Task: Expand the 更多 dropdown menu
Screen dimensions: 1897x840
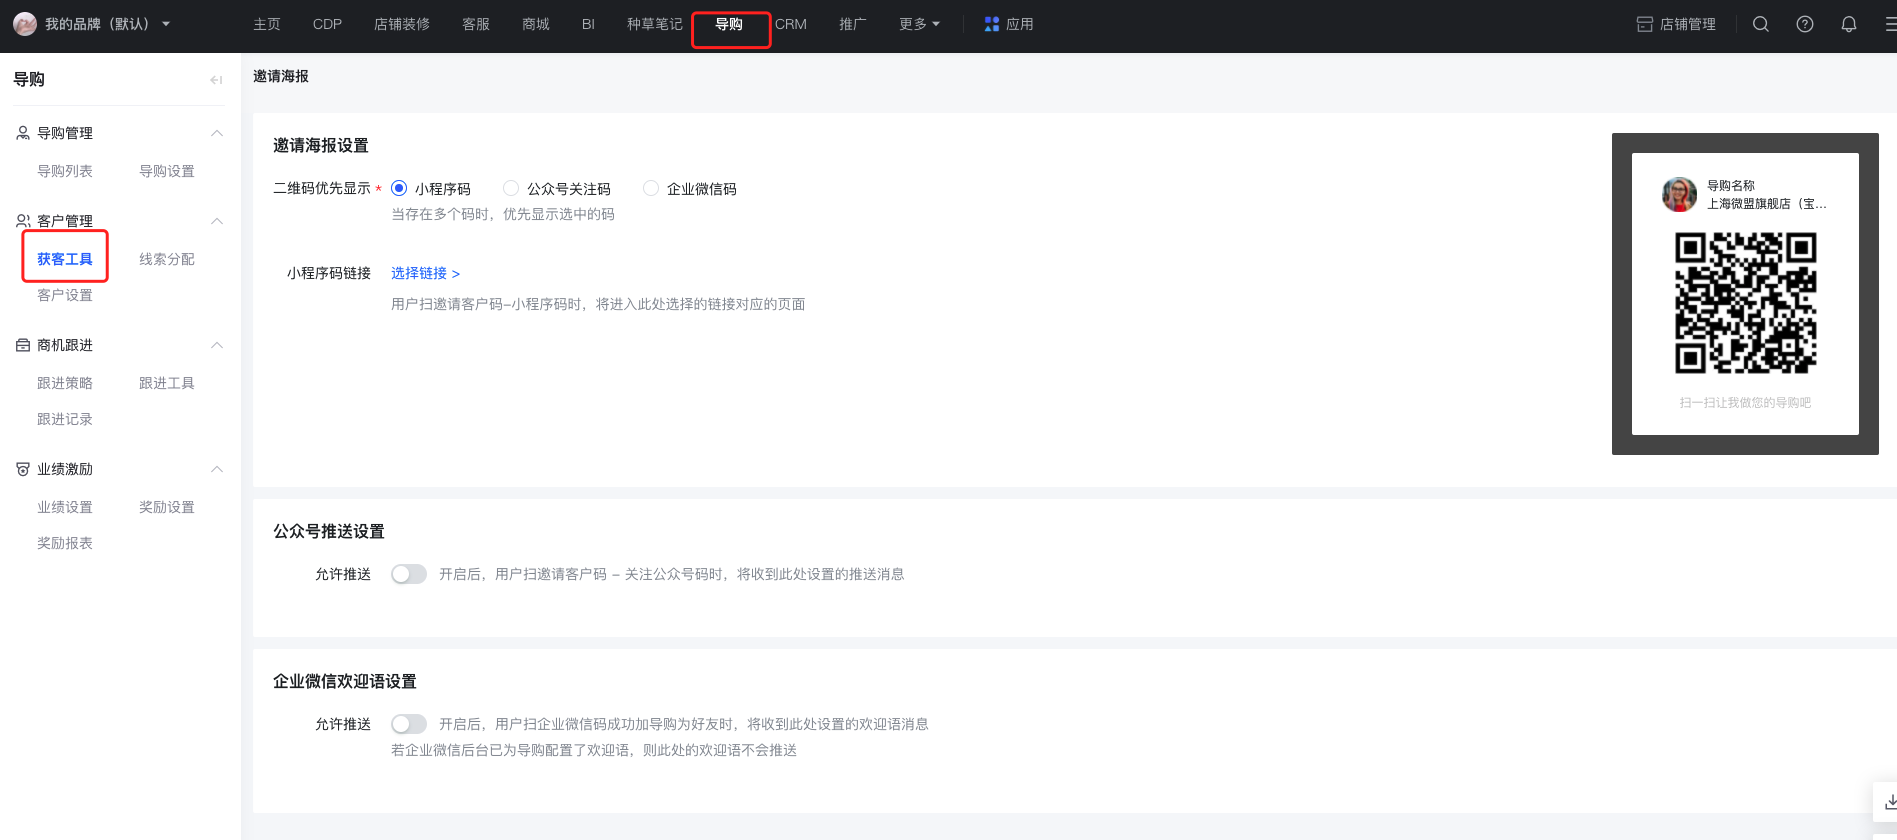Action: pos(919,24)
